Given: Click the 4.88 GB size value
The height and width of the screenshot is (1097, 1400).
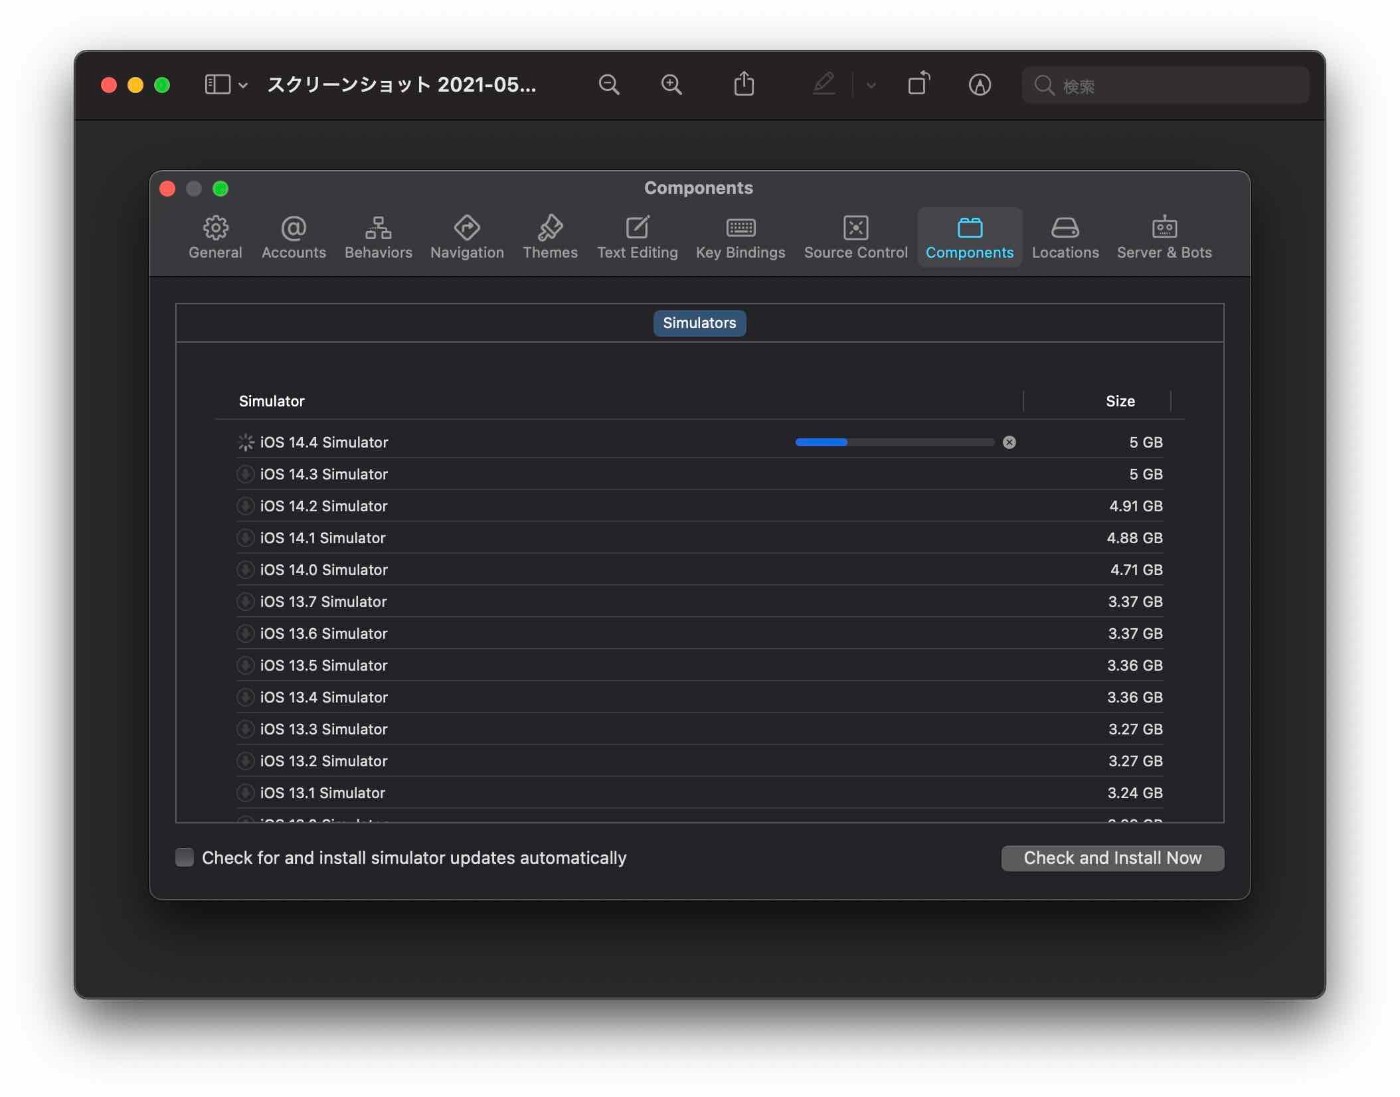Looking at the screenshot, I should (x=1135, y=538).
